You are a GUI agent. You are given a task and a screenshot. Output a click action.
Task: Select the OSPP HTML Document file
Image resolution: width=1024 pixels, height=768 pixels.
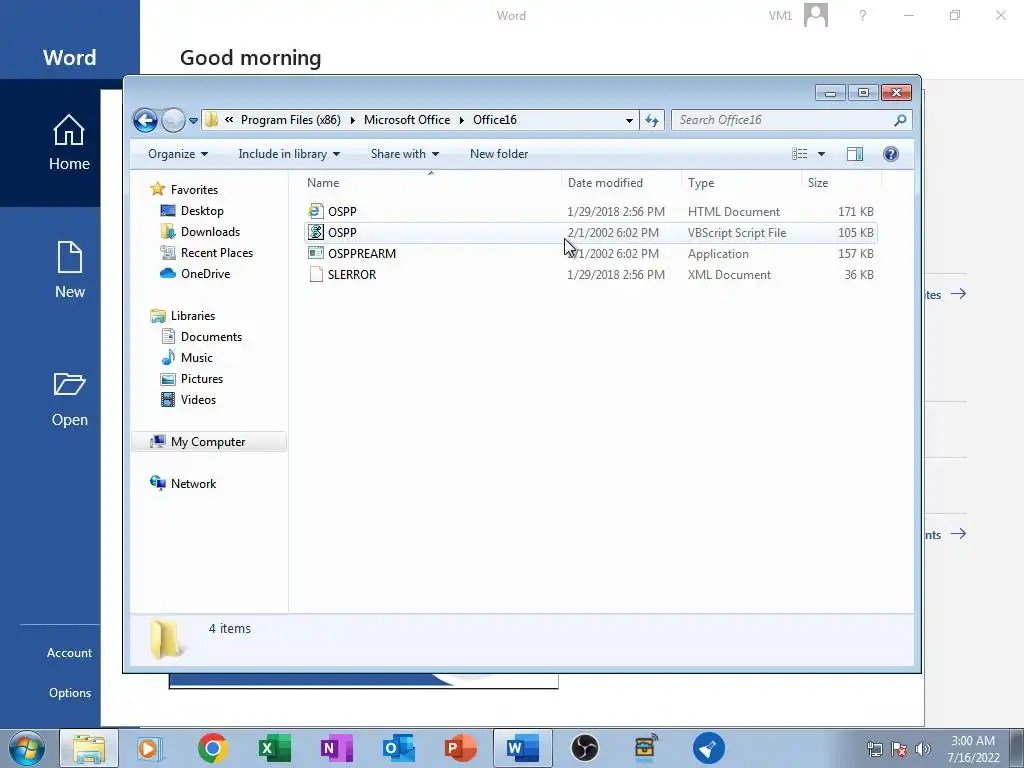click(x=590, y=212)
